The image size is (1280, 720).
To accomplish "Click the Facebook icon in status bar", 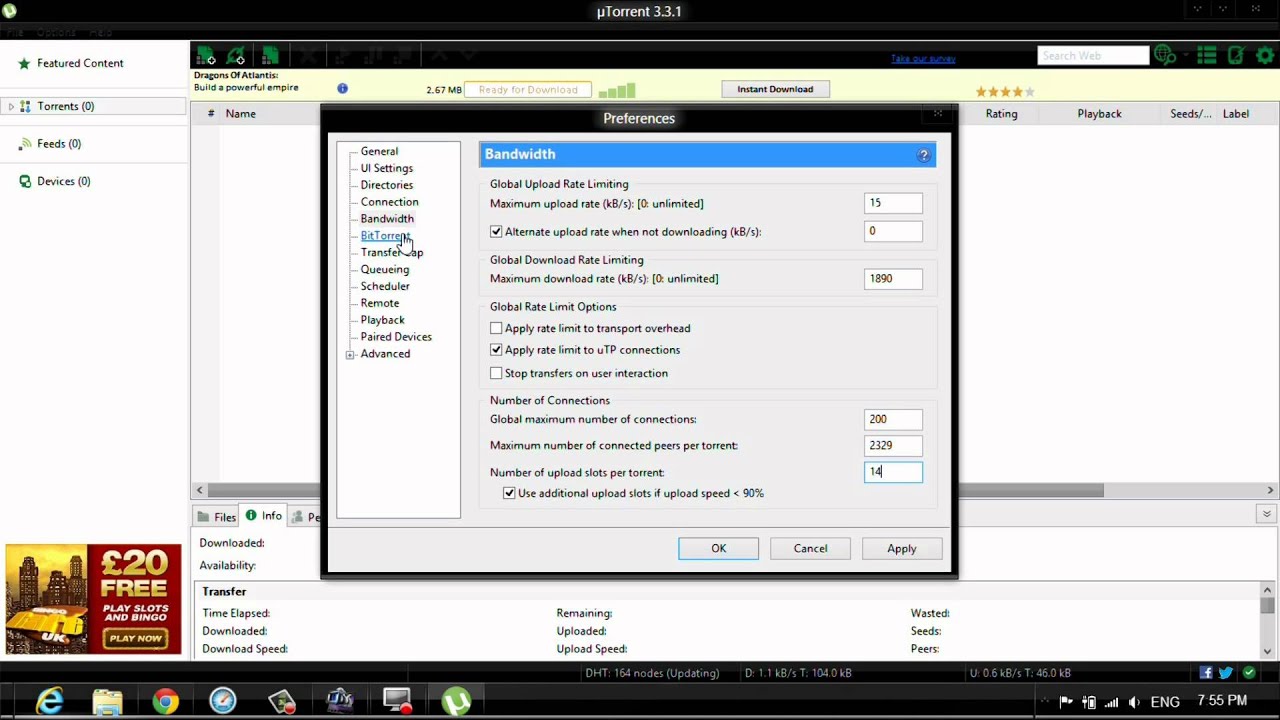I will [x=1206, y=673].
